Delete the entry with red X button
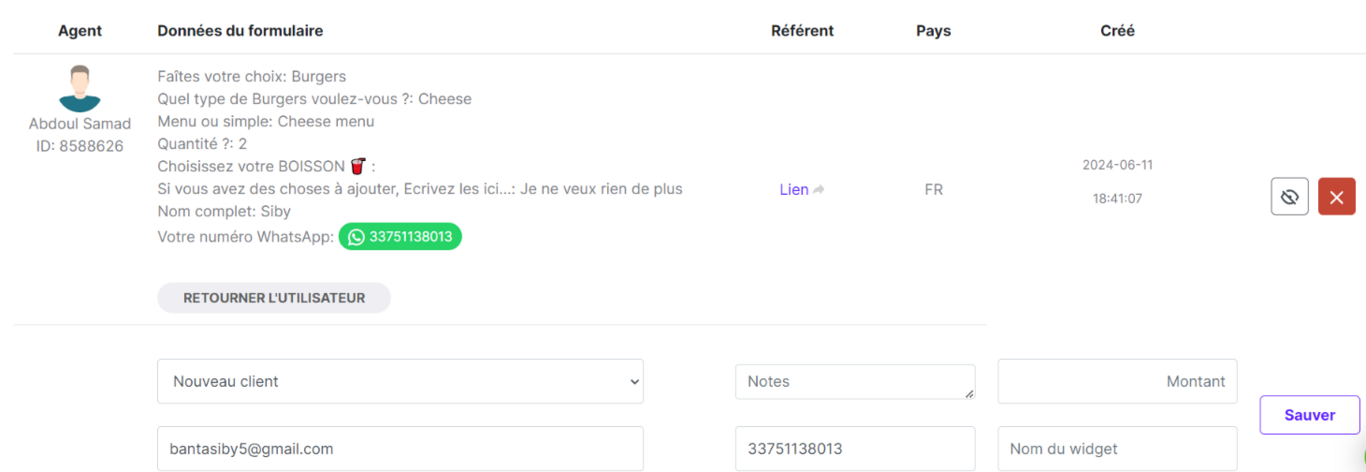Screen dimensions: 1366x472 1336,197
